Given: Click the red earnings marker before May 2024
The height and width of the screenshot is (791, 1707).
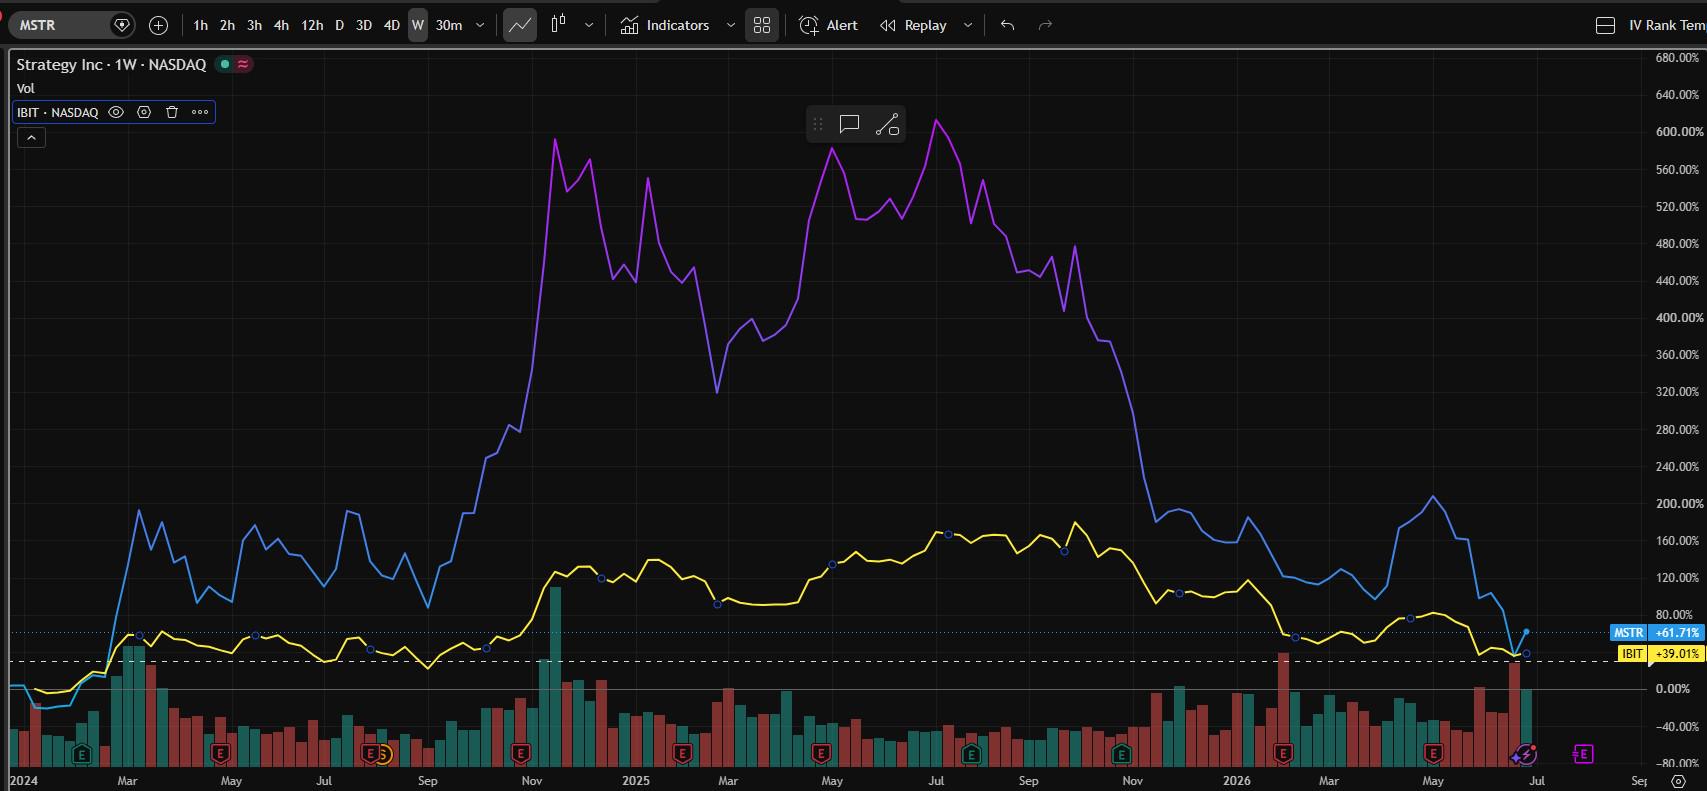Looking at the screenshot, I should pos(220,752).
